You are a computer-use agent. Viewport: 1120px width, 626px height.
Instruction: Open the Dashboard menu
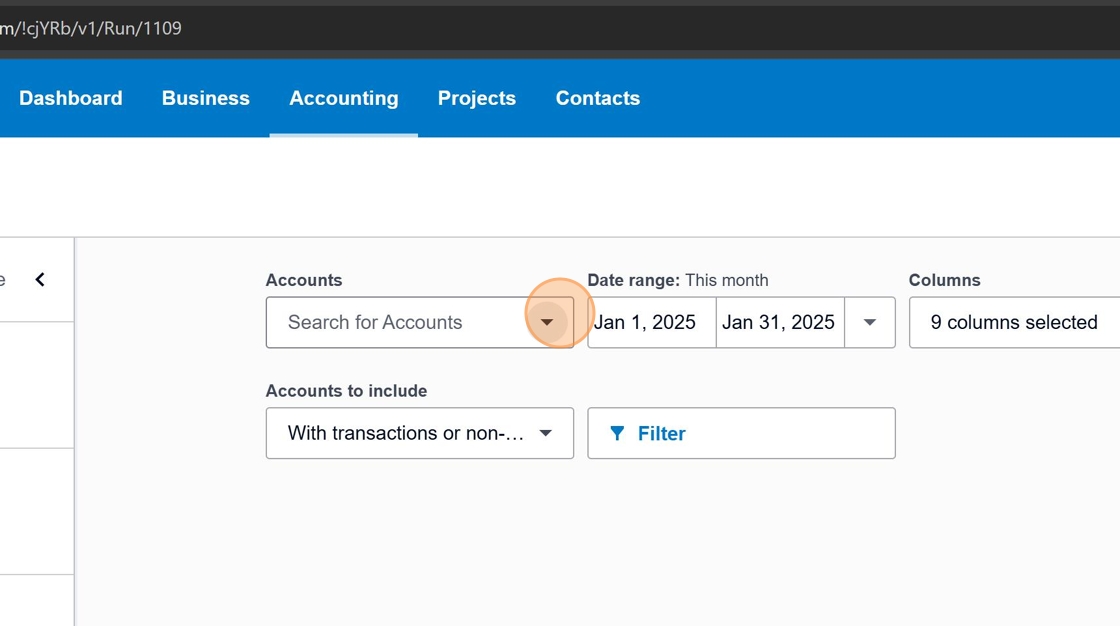[71, 98]
